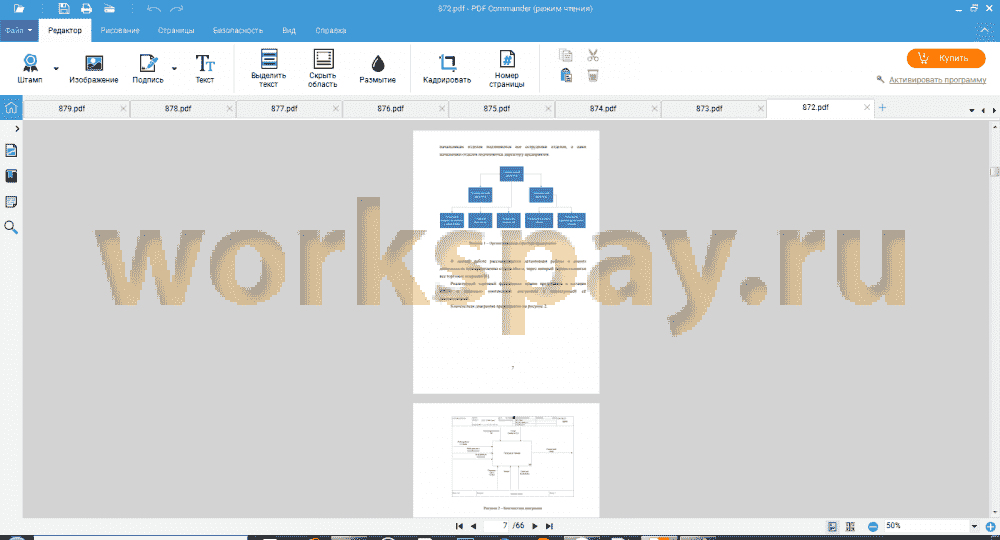Activate the Текст text tool
This screenshot has width=1000, height=540.
tap(205, 69)
